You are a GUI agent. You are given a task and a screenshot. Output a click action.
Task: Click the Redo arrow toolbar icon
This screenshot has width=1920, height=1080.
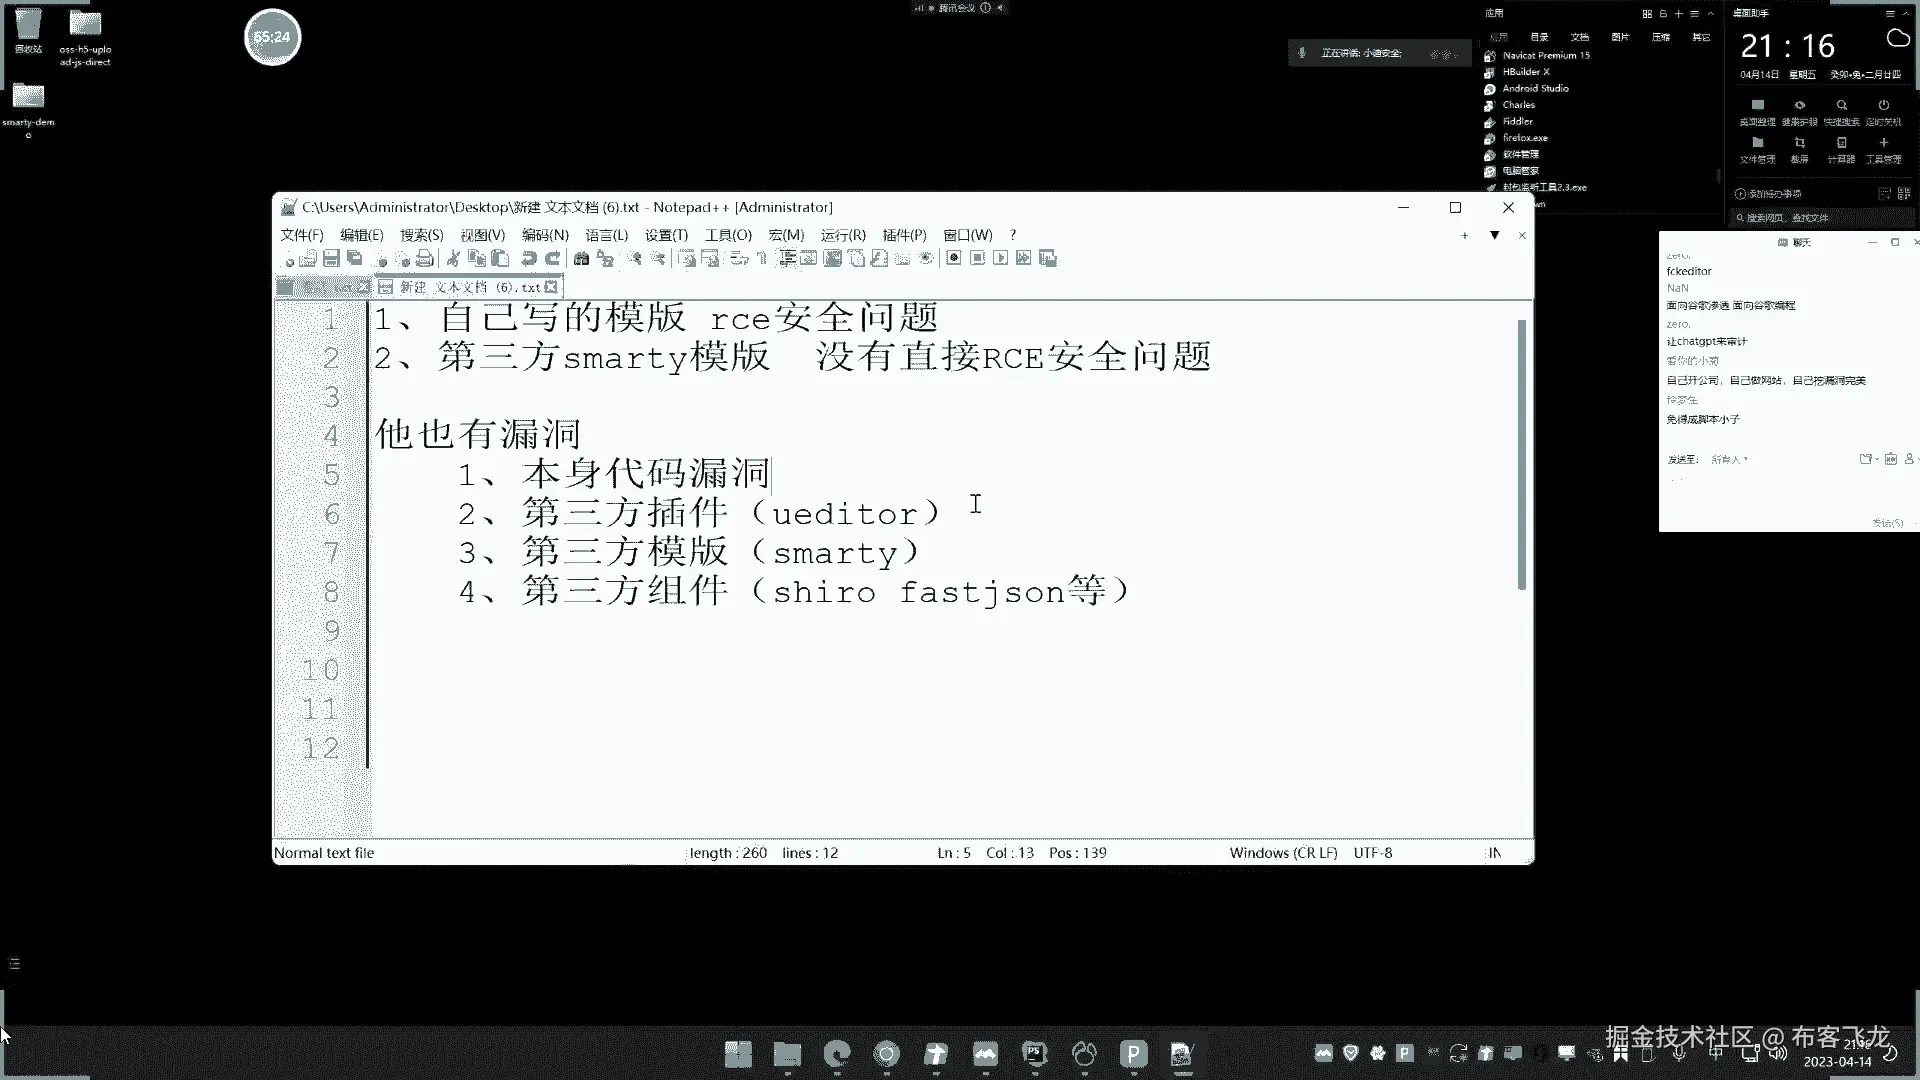coord(552,259)
